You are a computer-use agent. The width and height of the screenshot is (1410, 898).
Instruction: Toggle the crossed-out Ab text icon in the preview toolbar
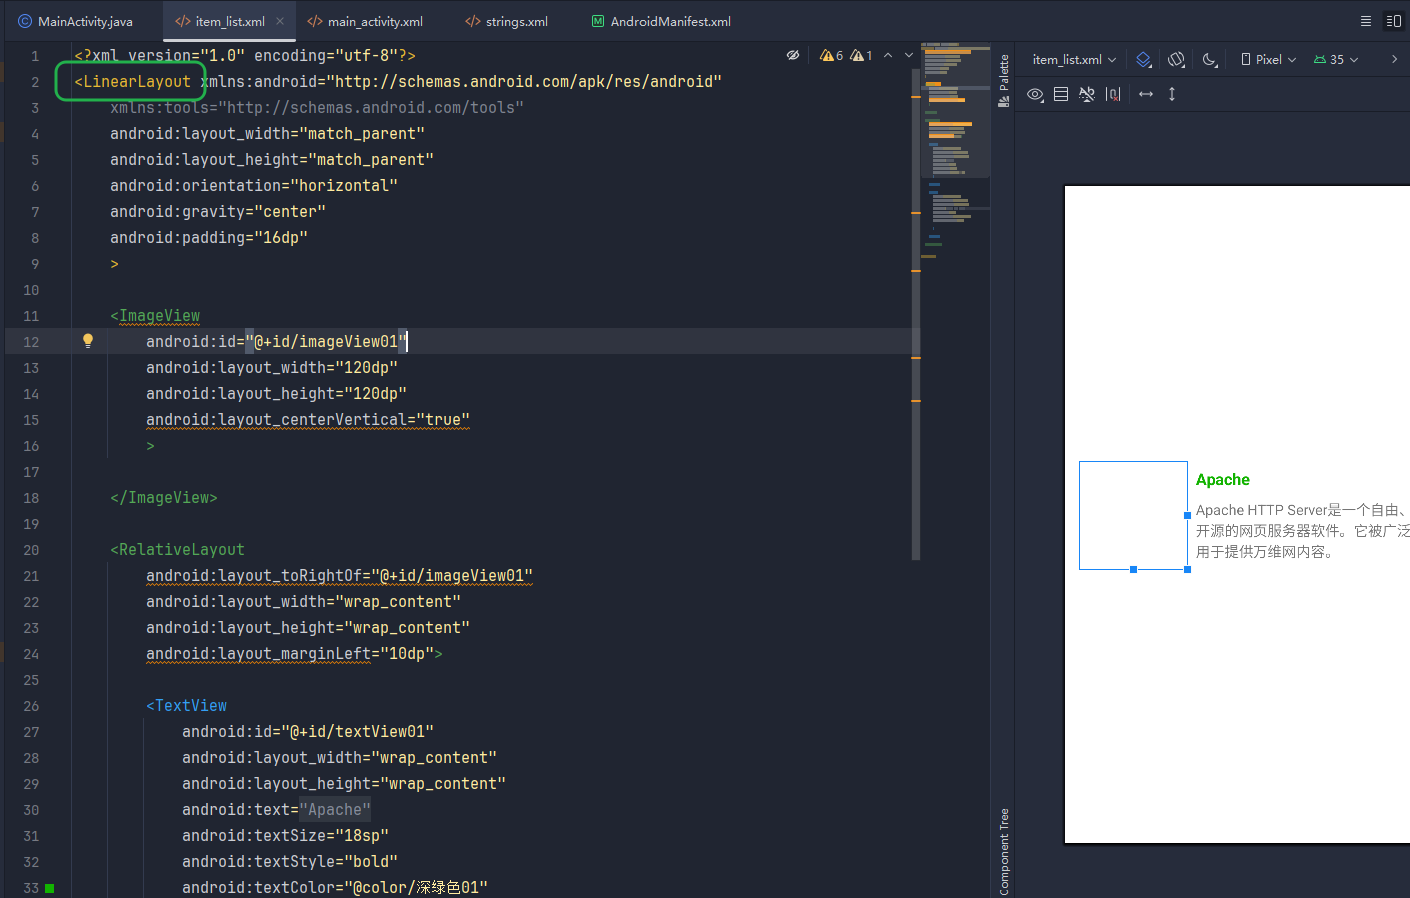[1087, 94]
